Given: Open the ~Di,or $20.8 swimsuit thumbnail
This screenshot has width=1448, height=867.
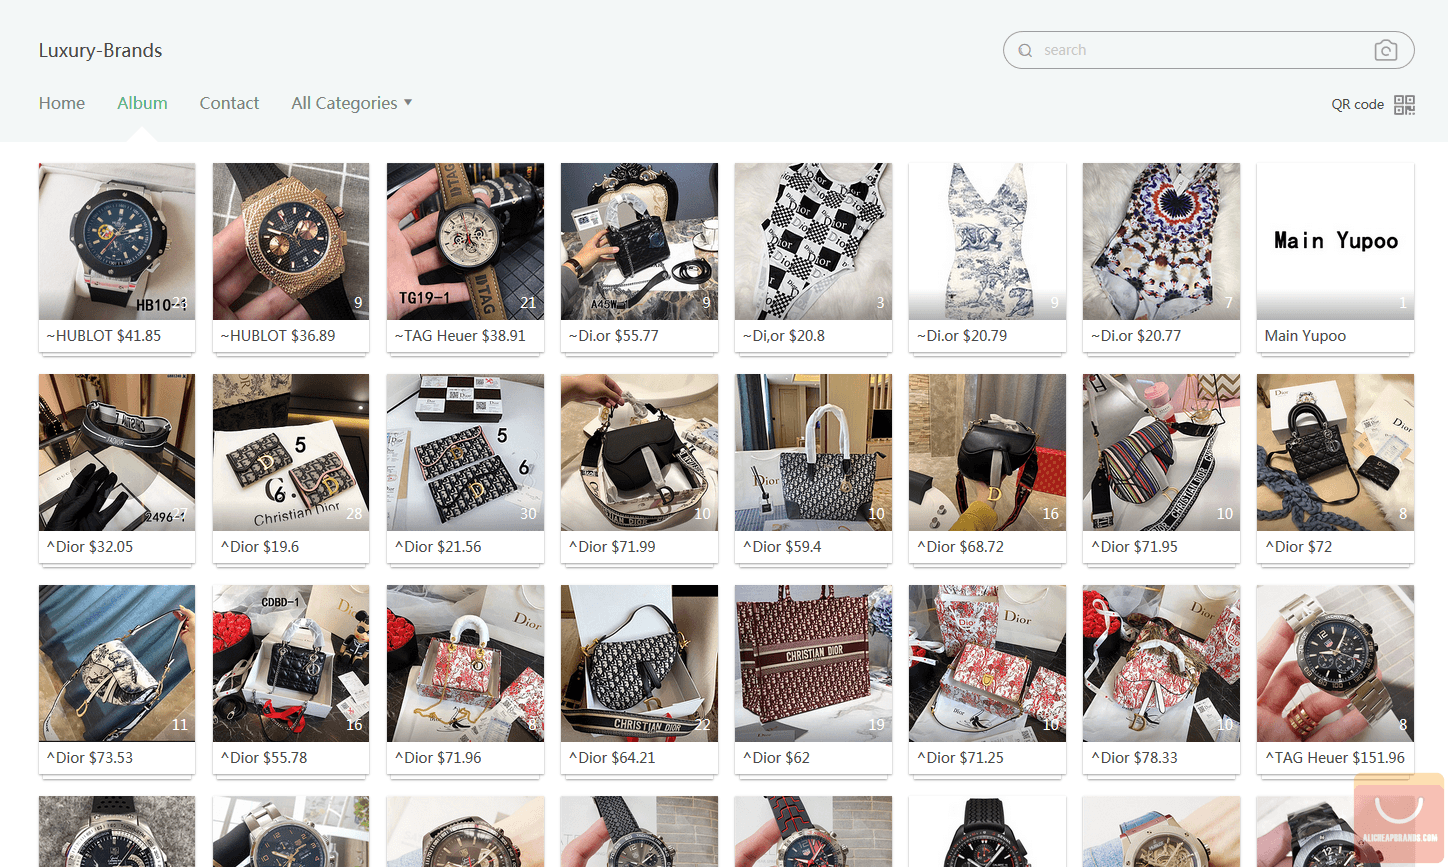Looking at the screenshot, I should point(813,241).
